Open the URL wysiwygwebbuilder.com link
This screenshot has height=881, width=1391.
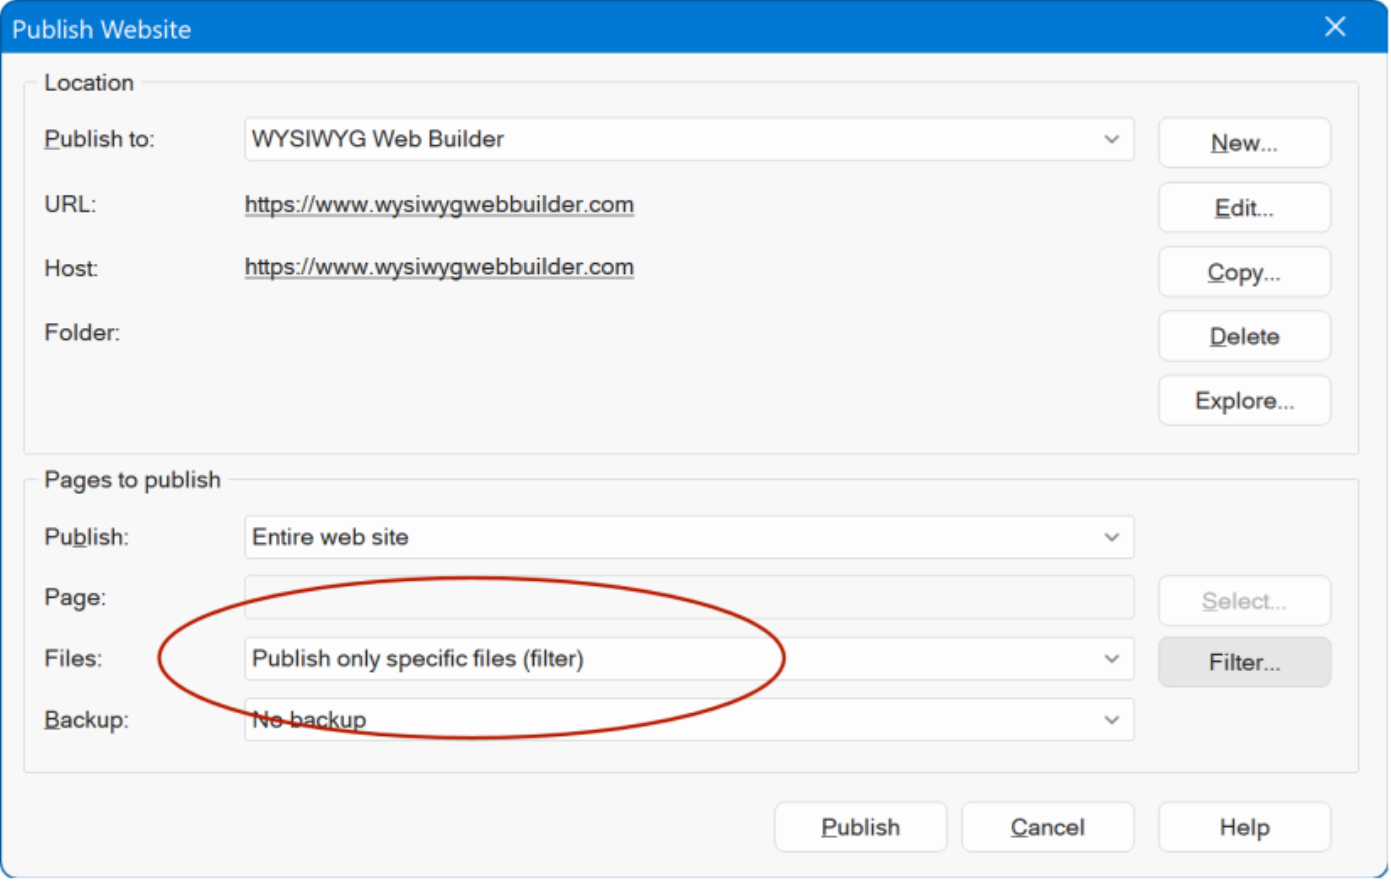[439, 204]
